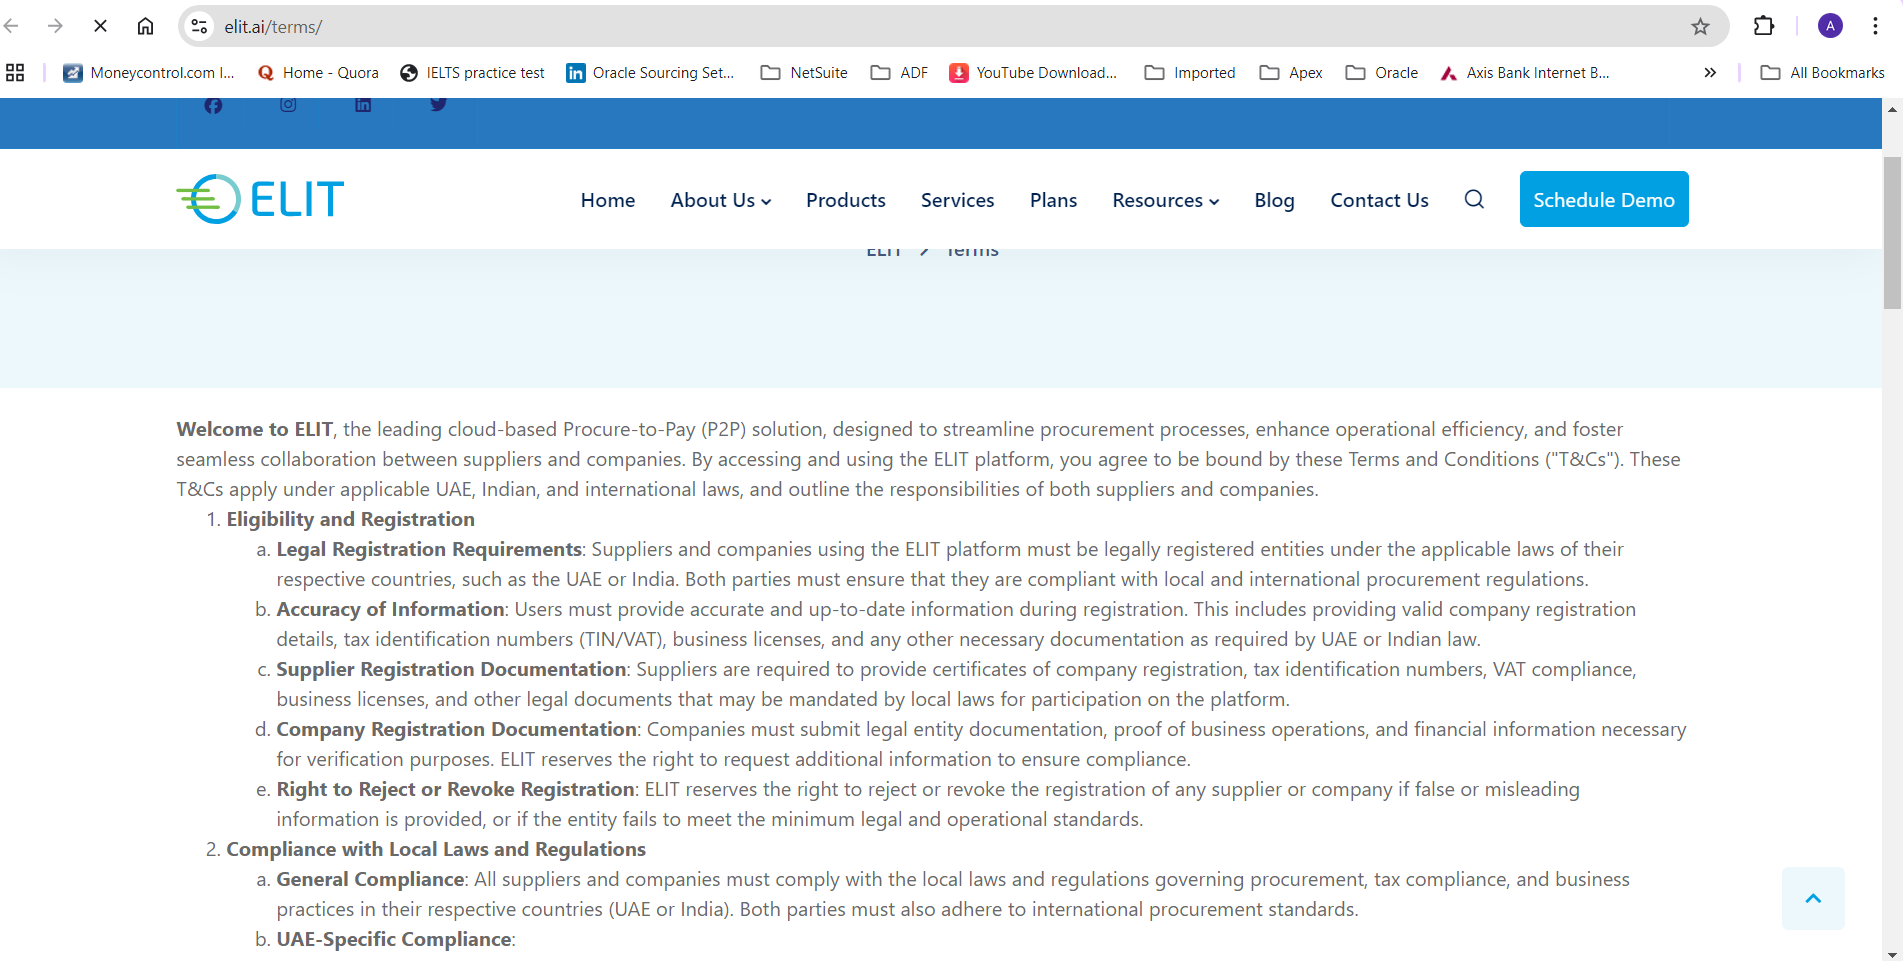
Task: Open the browser Extensions puzzle icon
Action: click(1764, 27)
